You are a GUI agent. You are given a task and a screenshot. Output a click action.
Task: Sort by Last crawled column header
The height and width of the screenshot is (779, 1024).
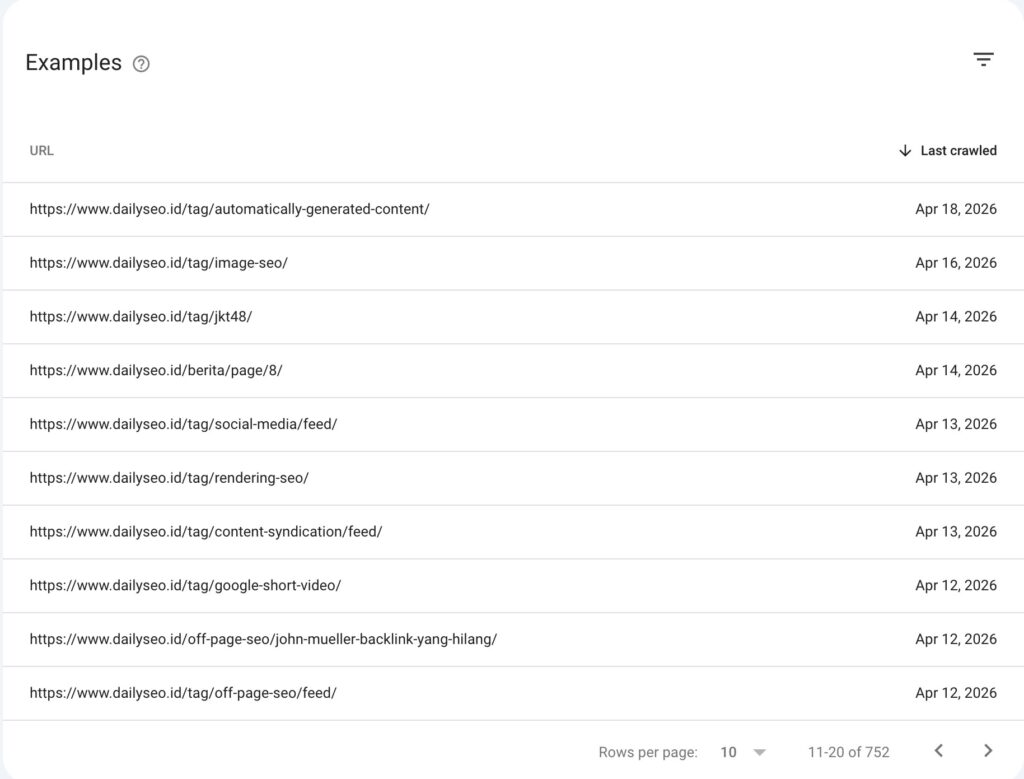click(x=958, y=151)
